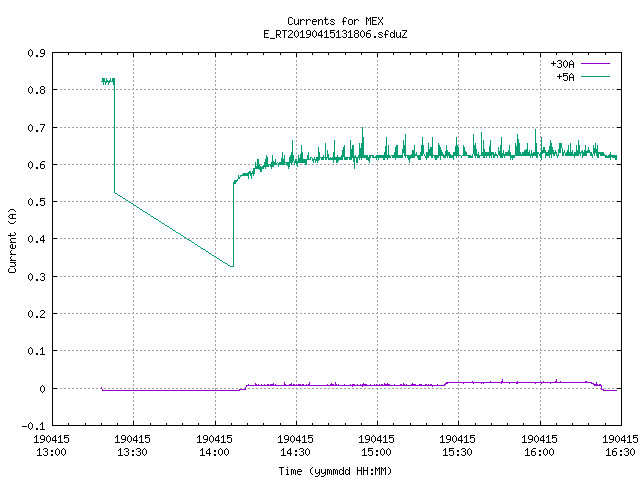Click the 0.3 y-axis tick label
640x480 pixels.
(36, 277)
